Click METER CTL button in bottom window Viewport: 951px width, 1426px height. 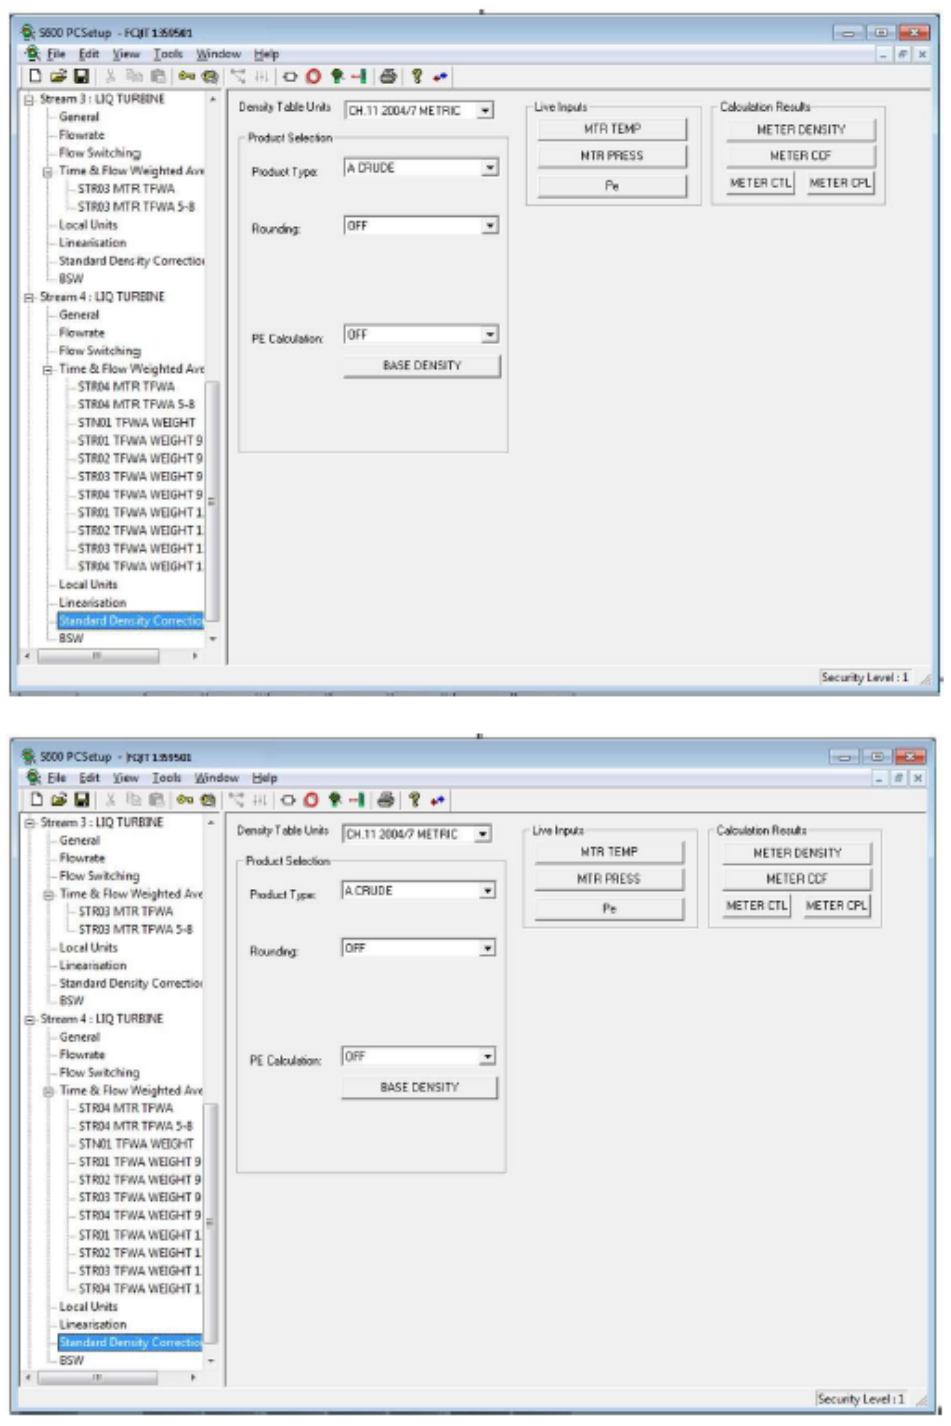pos(756,905)
